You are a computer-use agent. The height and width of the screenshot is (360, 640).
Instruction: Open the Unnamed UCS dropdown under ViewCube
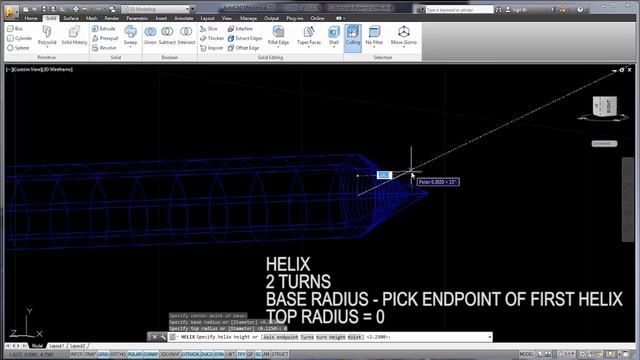tap(604, 144)
